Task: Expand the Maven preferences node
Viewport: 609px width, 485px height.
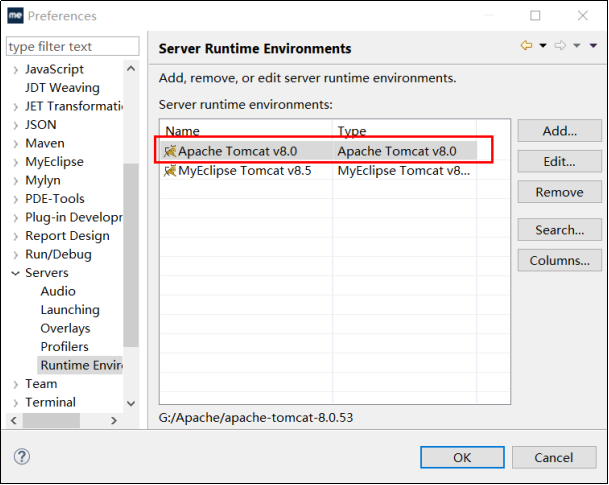Action: click(x=16, y=144)
